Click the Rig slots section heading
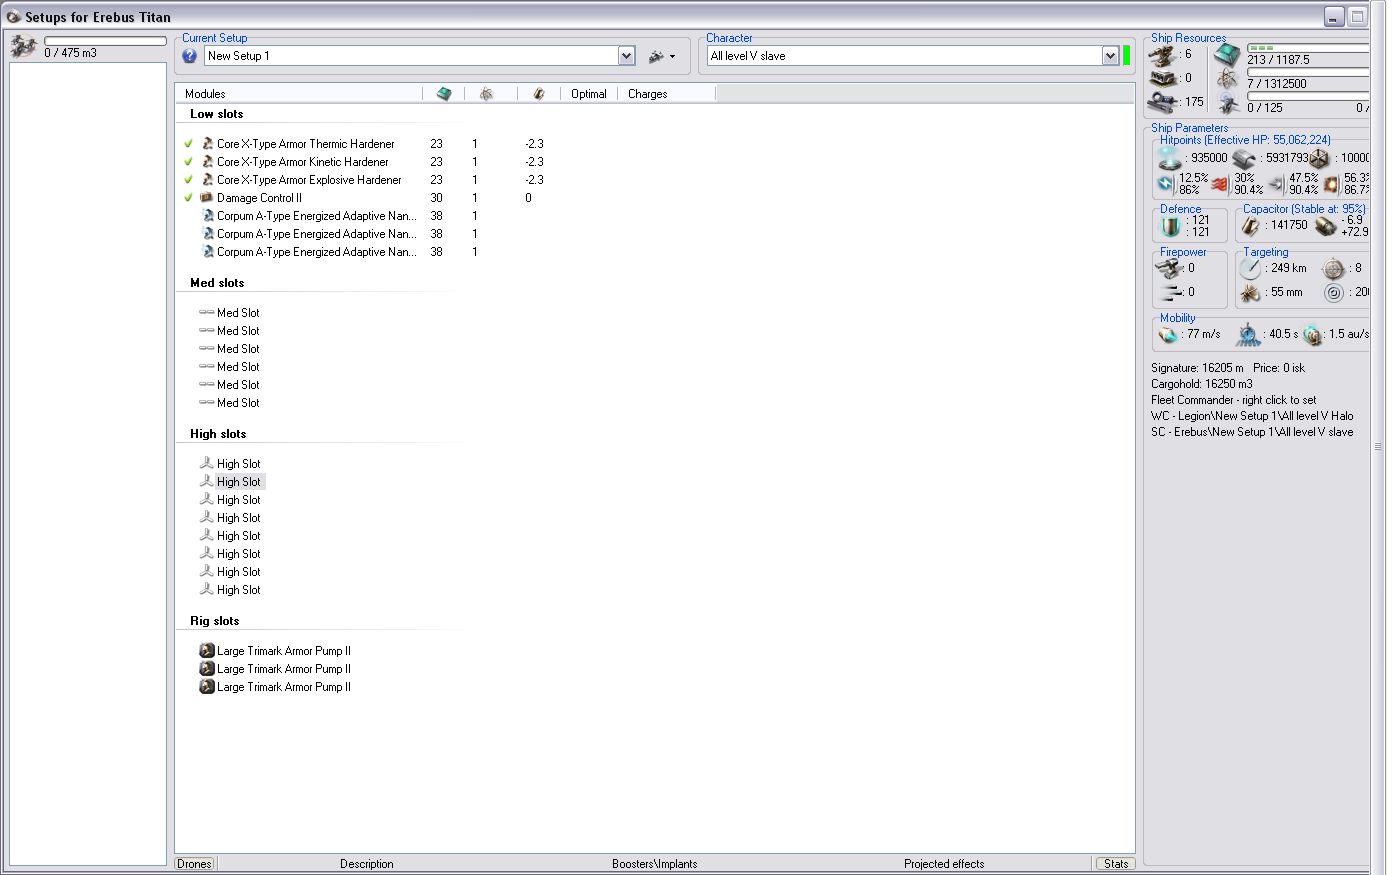The width and height of the screenshot is (1397, 875). pos(215,621)
